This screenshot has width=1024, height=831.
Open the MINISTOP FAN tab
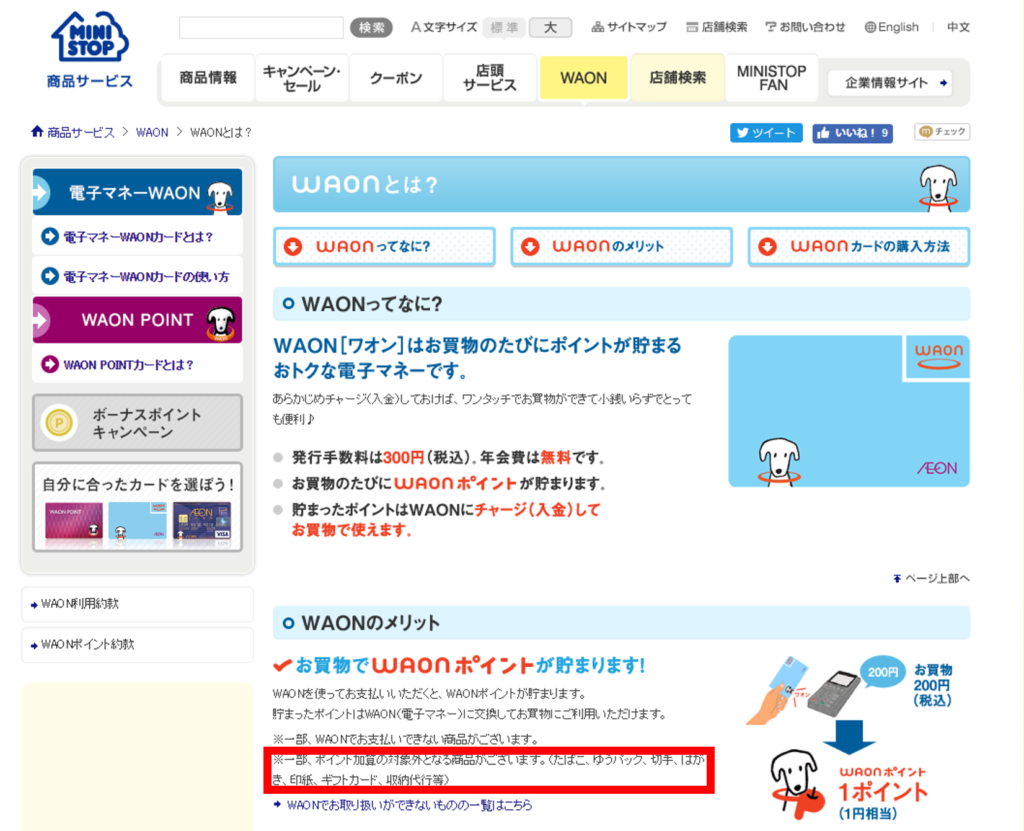[x=771, y=78]
